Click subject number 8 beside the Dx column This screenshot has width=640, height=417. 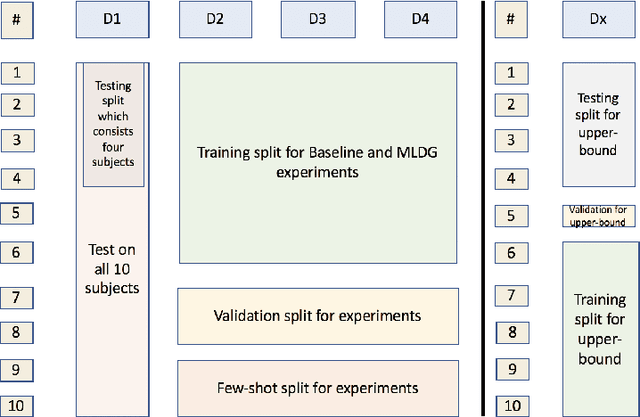pos(510,332)
